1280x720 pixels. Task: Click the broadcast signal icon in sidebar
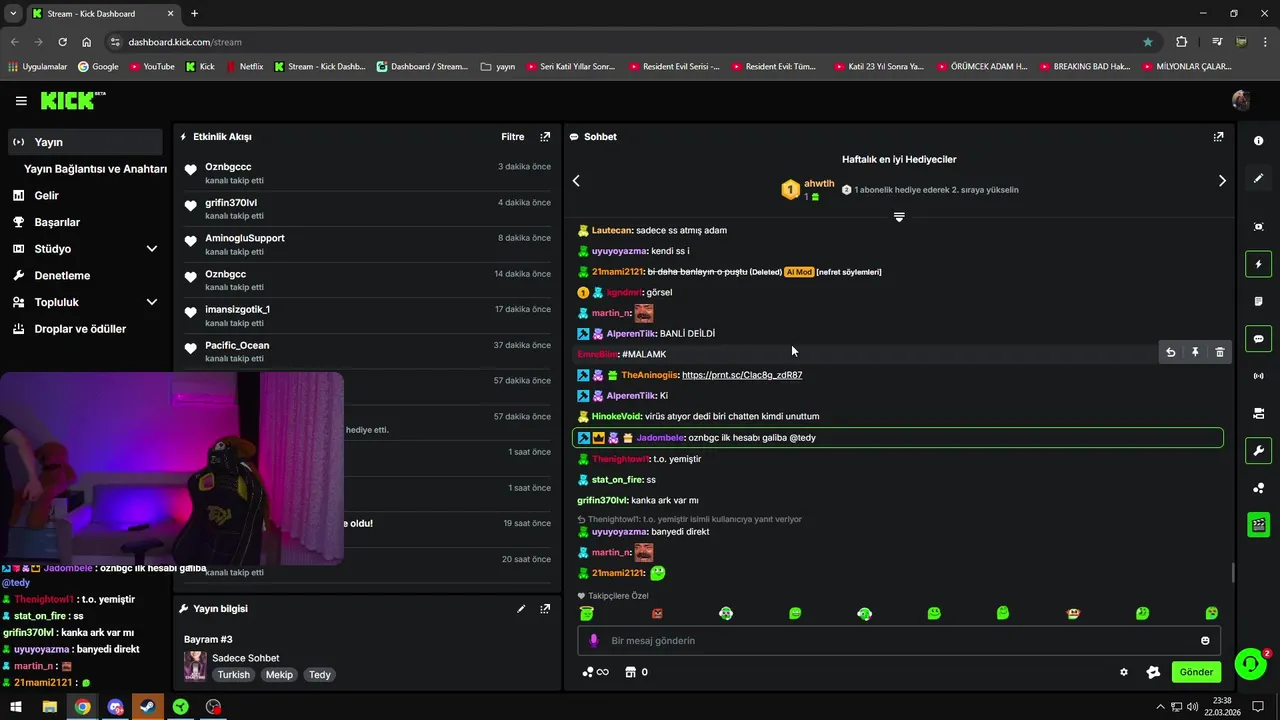coord(1259,376)
